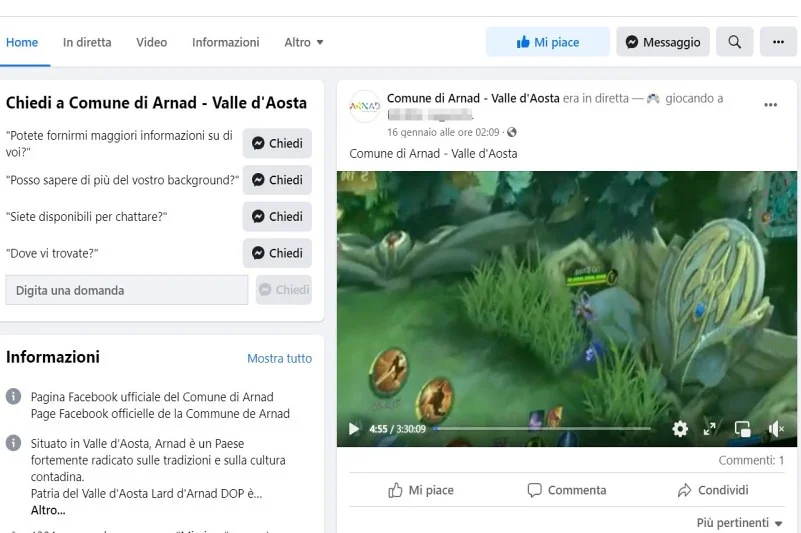Click post caption Comune di Arnad - Valle d'Aosta

(433, 153)
